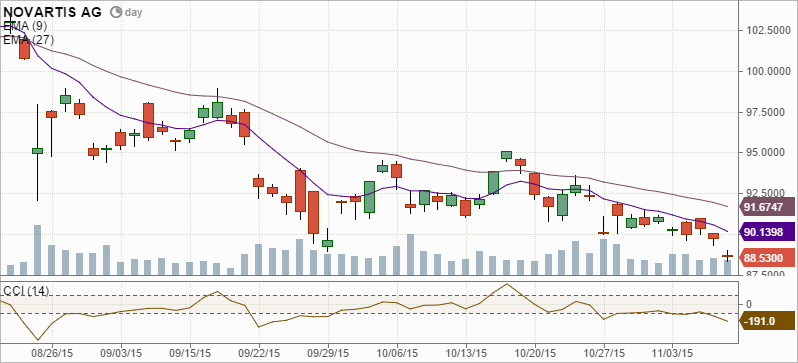Click the 09/03/15 date label
798x363 pixels.
tap(121, 352)
